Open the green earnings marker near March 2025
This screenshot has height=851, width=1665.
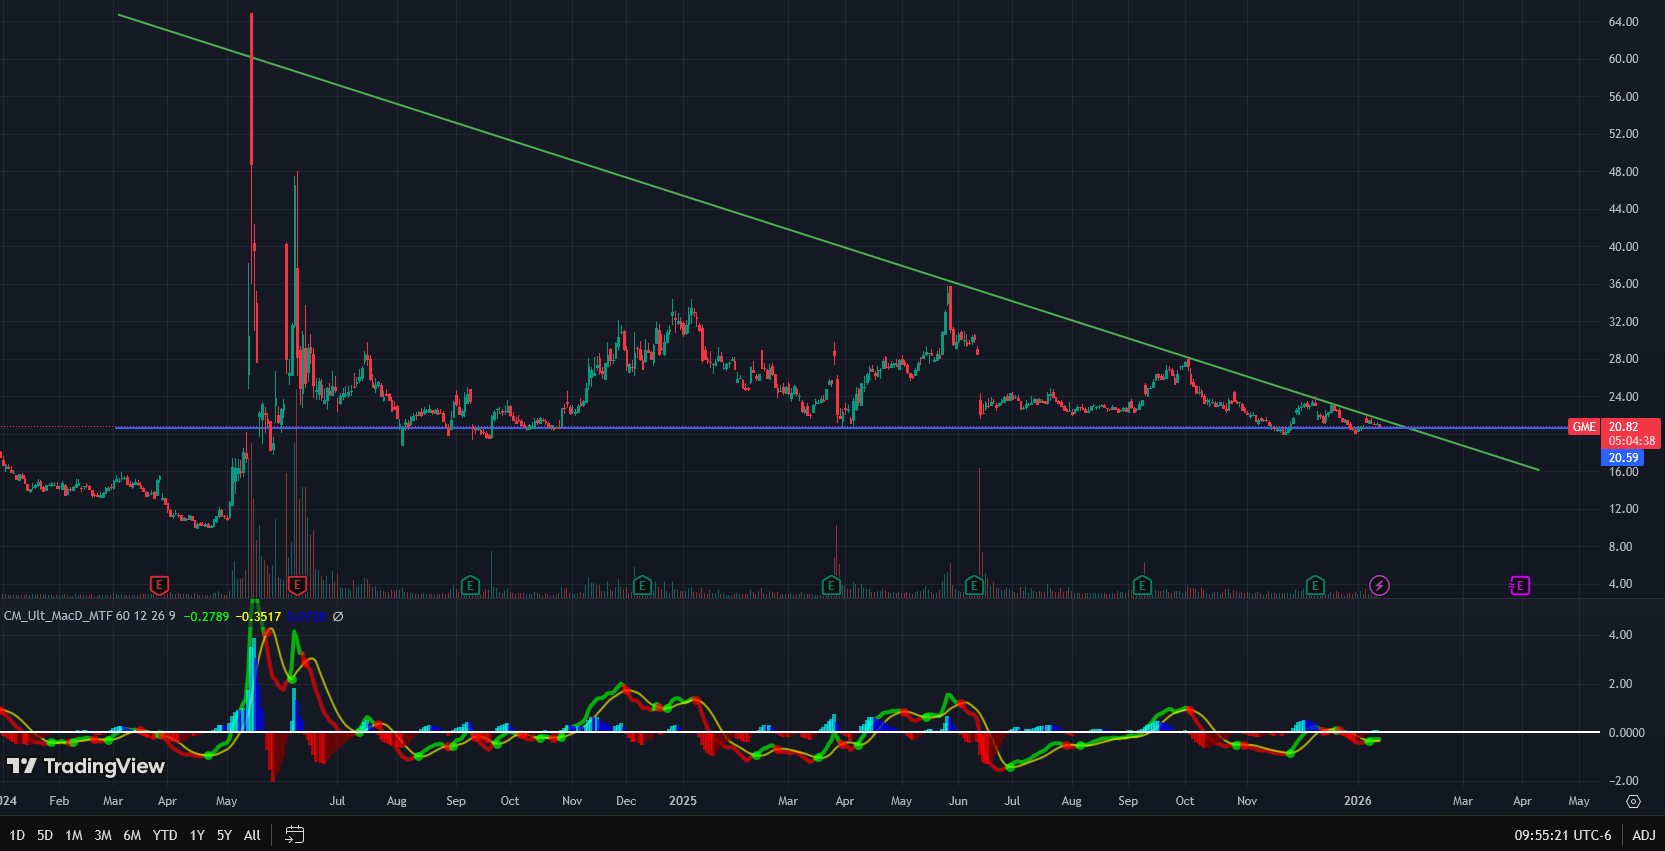(x=831, y=585)
